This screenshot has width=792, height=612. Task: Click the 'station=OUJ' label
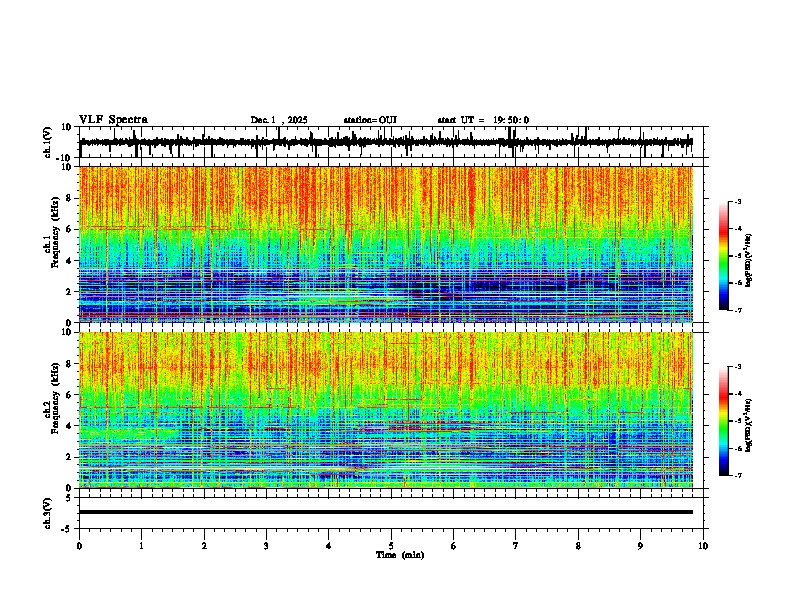[x=370, y=120]
